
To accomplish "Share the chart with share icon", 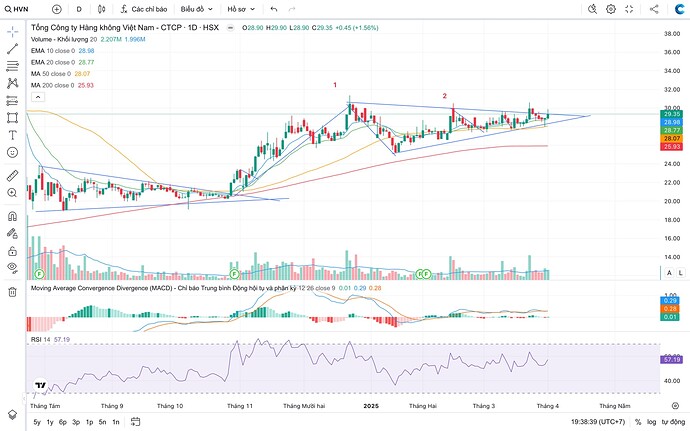I will click(x=654, y=9).
